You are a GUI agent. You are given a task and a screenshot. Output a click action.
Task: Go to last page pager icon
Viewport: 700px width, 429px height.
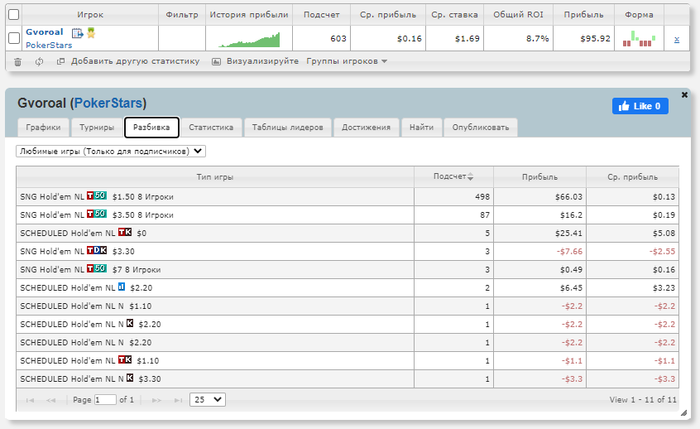178,400
